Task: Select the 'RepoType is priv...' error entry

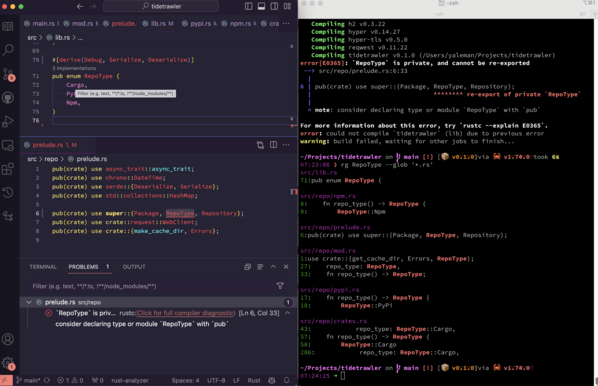Action: (86, 313)
